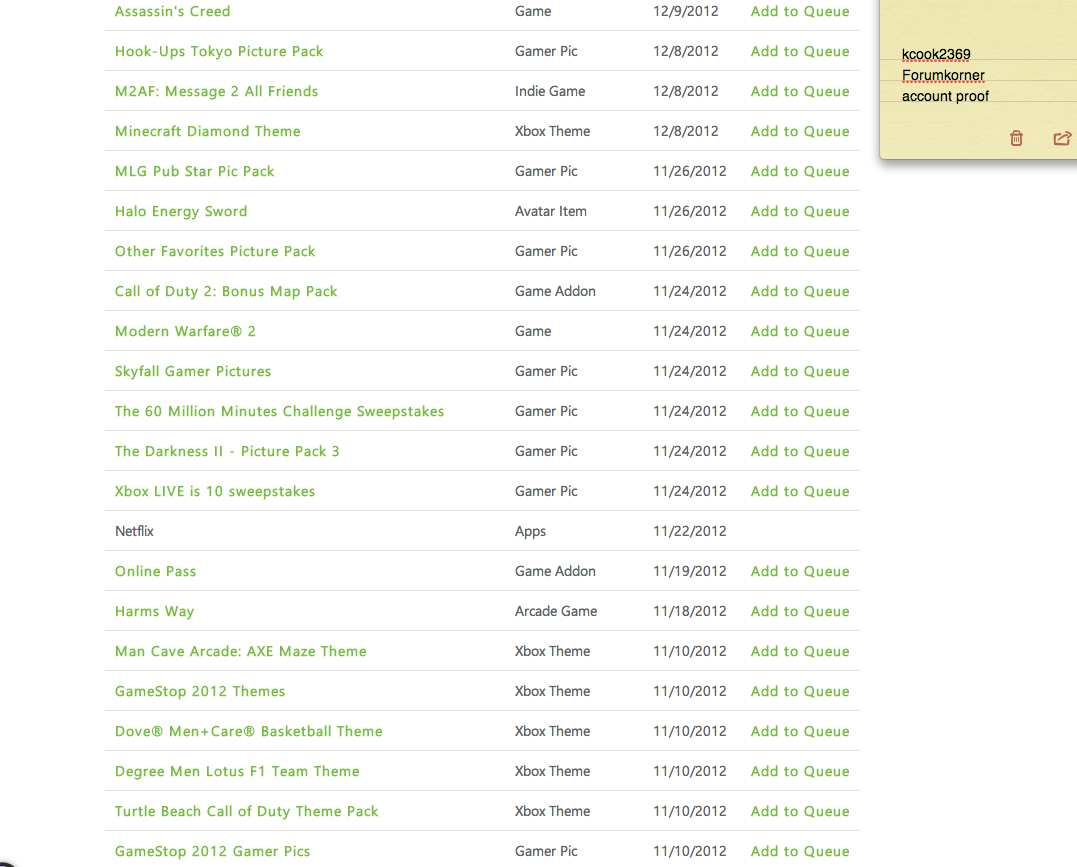Add Assassin's Creed to queue
Image resolution: width=1077 pixels, height=867 pixels.
point(800,11)
